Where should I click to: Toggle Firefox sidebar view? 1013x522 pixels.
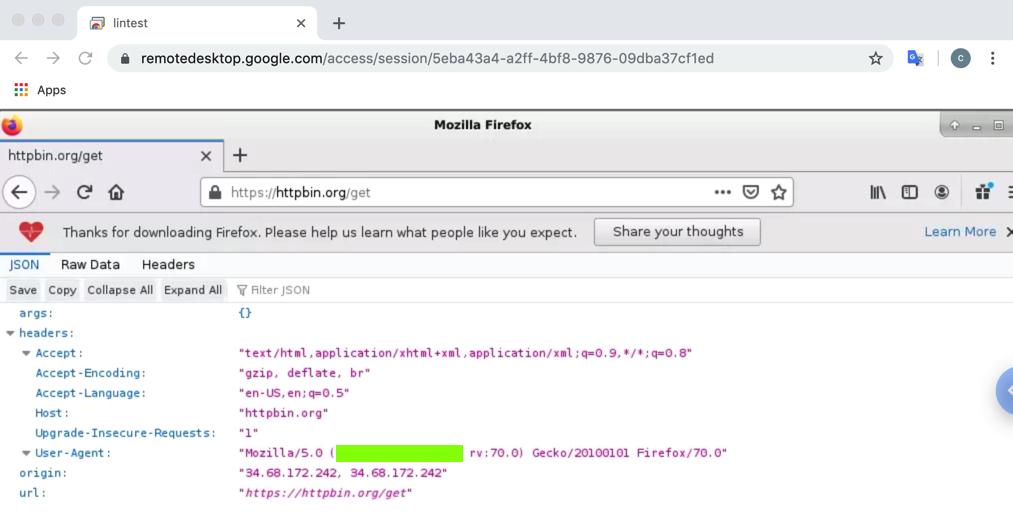[910, 192]
